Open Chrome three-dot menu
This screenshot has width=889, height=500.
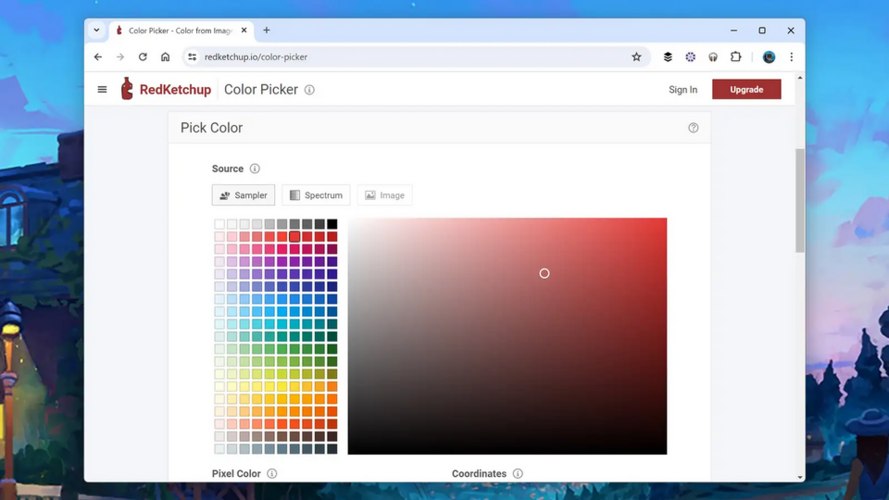tap(791, 57)
